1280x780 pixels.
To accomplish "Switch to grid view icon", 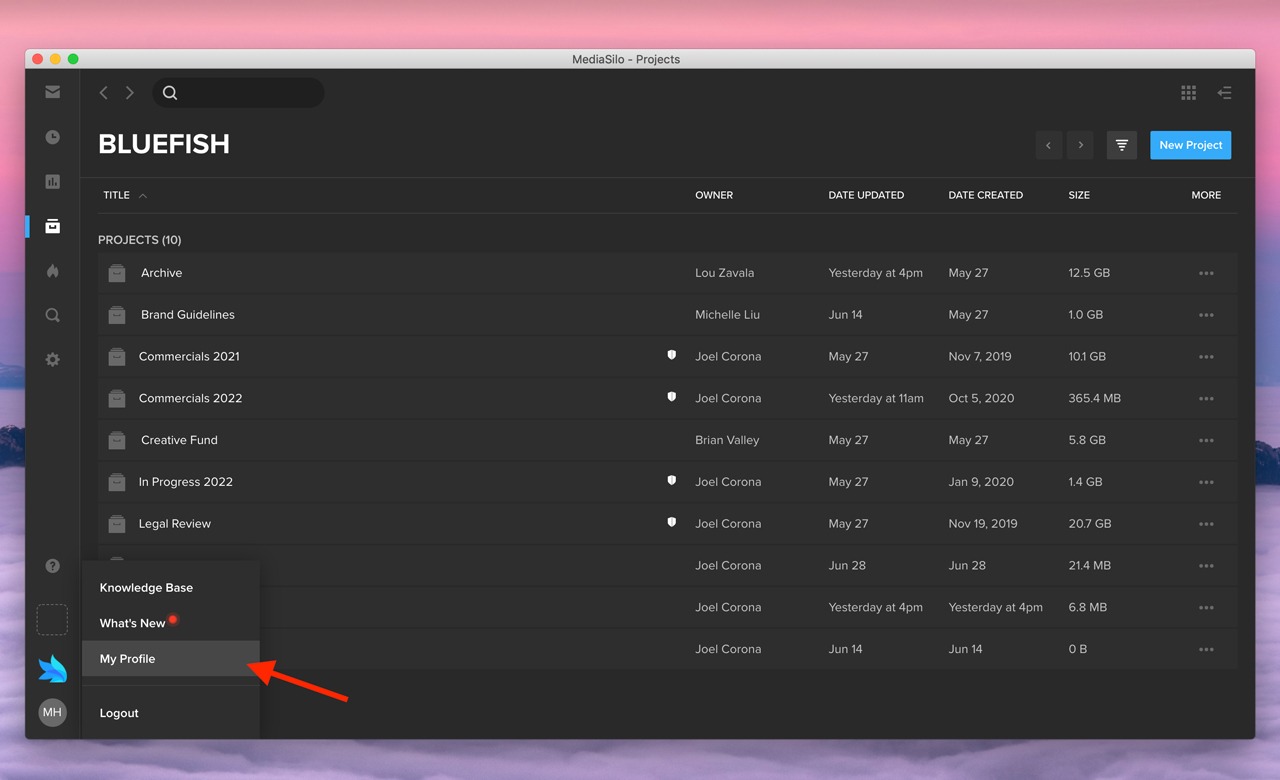I will point(1188,93).
